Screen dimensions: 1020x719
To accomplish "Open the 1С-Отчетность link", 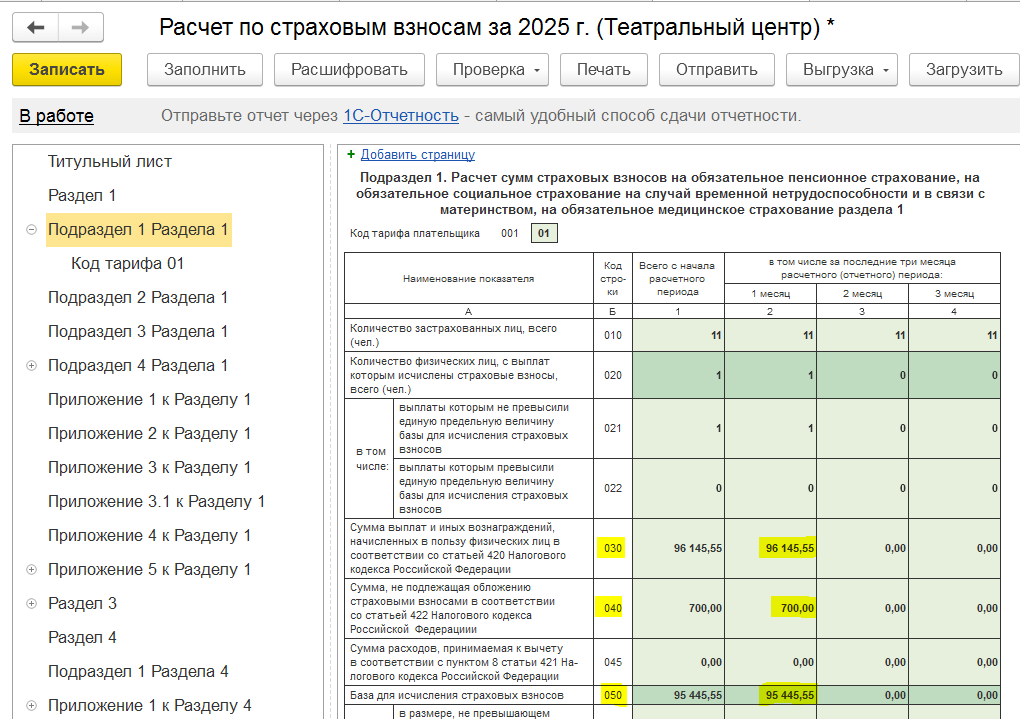I will click(400, 116).
